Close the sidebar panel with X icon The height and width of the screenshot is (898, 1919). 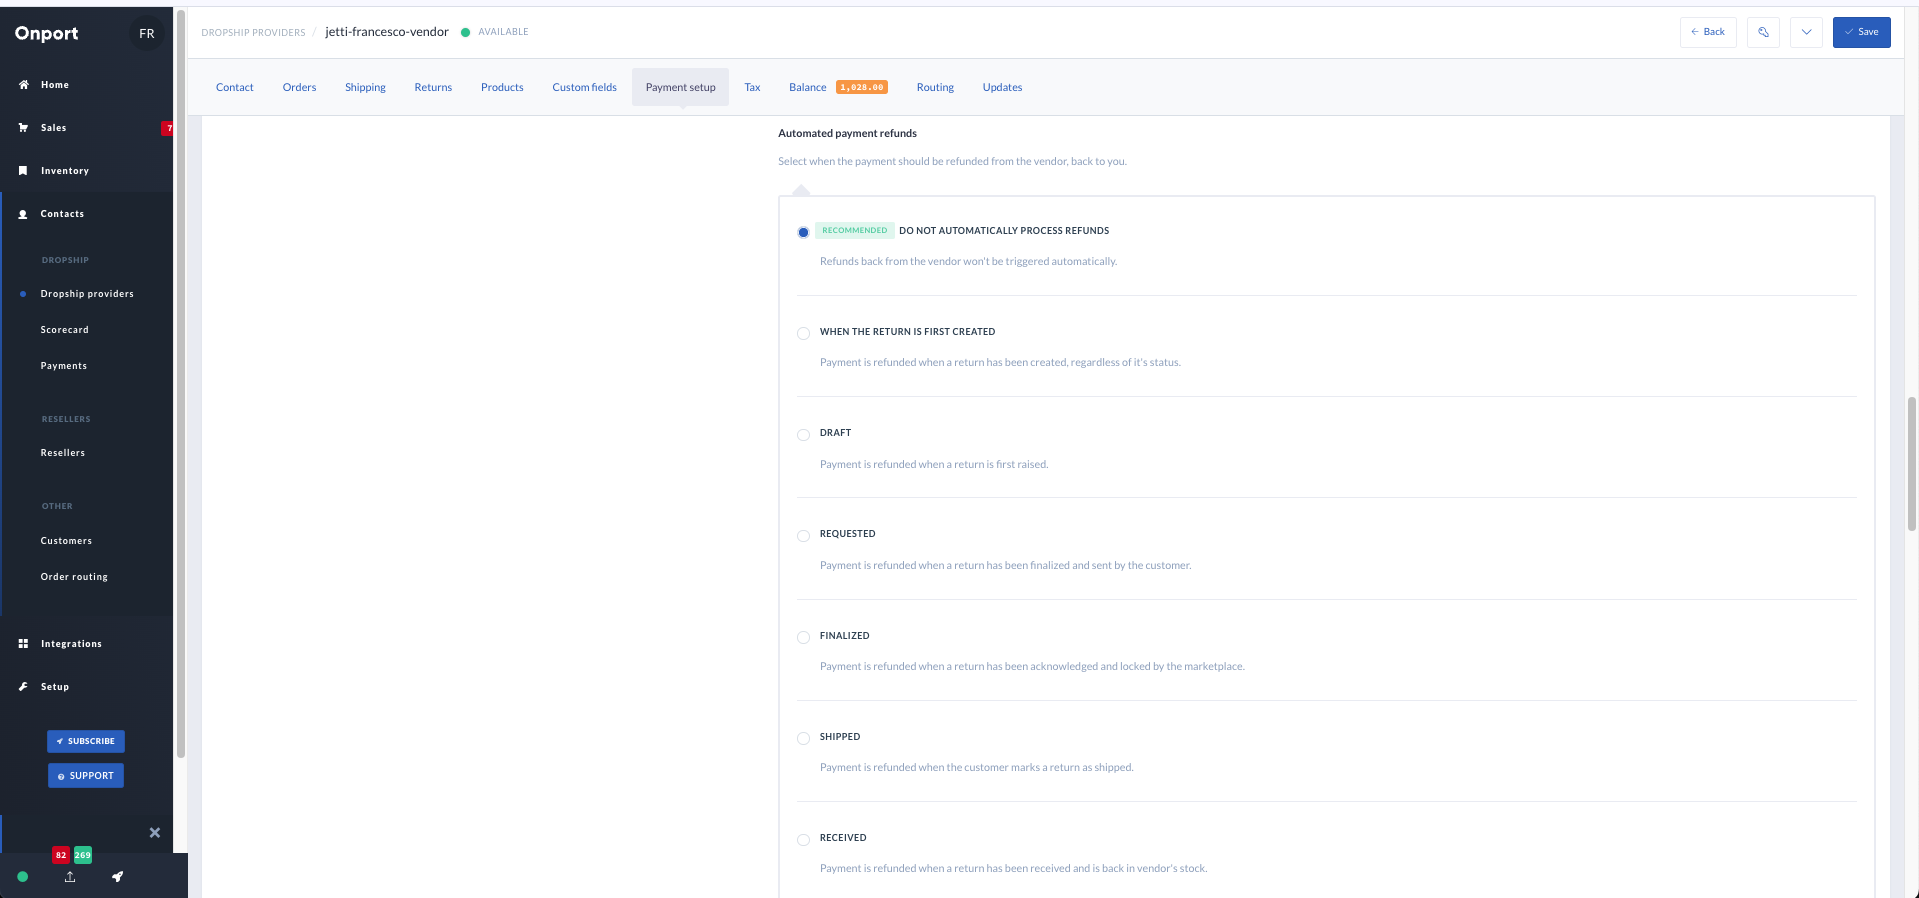pyautogui.click(x=155, y=833)
